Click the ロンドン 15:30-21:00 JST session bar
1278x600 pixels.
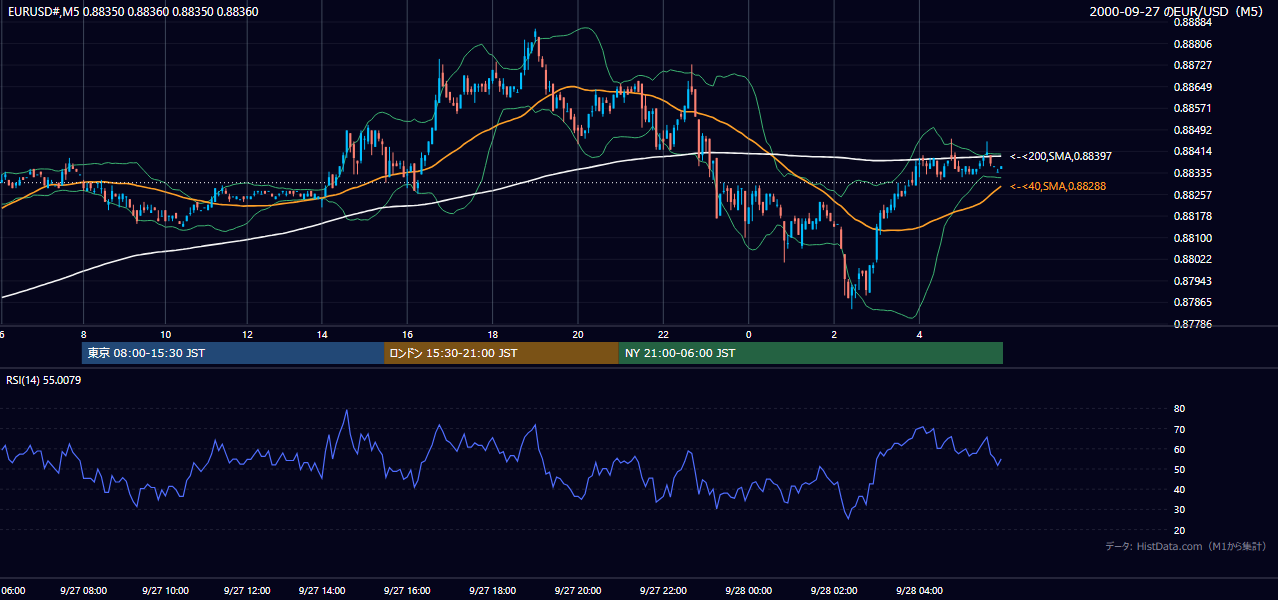click(x=501, y=353)
